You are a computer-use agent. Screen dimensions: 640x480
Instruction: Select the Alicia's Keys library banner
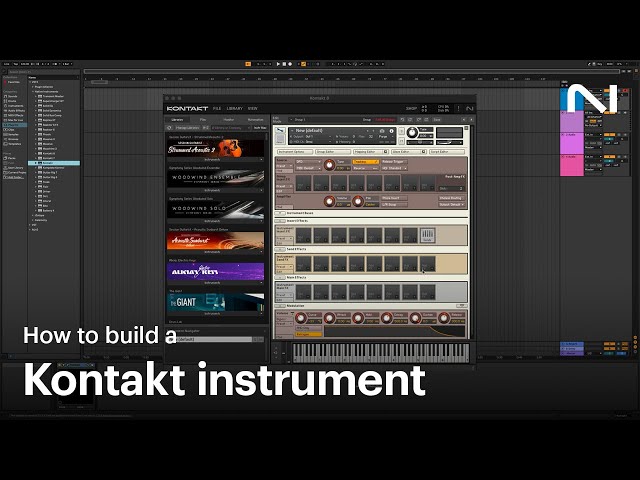click(216, 271)
